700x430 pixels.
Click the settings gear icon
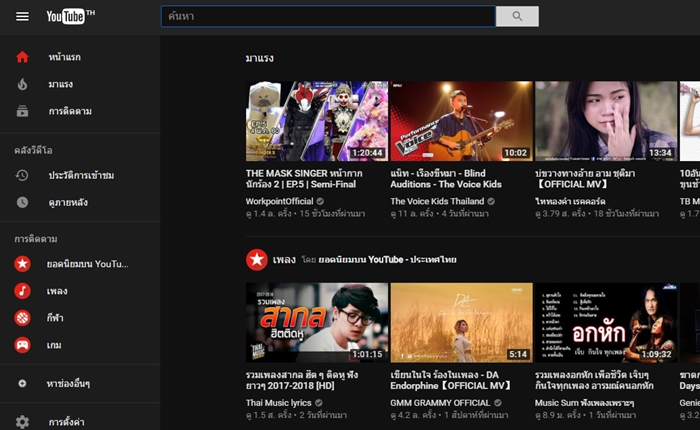[x=22, y=422]
